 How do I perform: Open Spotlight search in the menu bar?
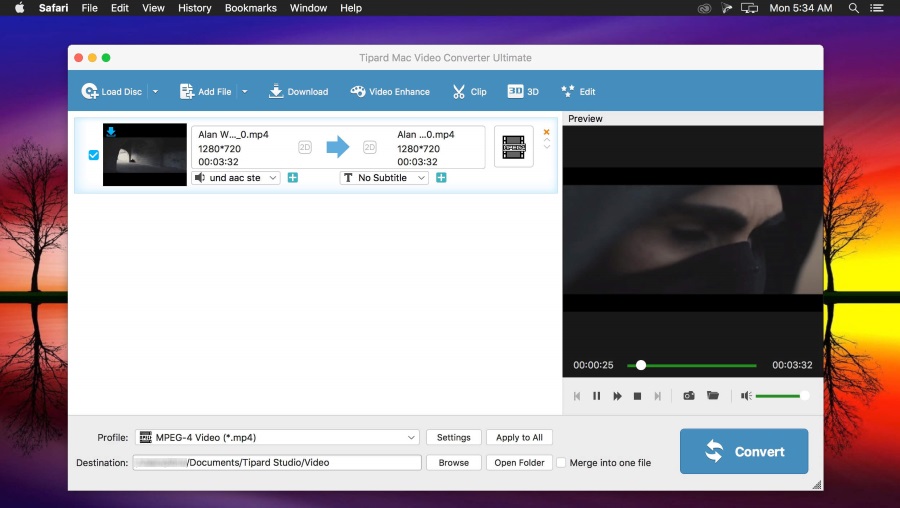coord(854,8)
